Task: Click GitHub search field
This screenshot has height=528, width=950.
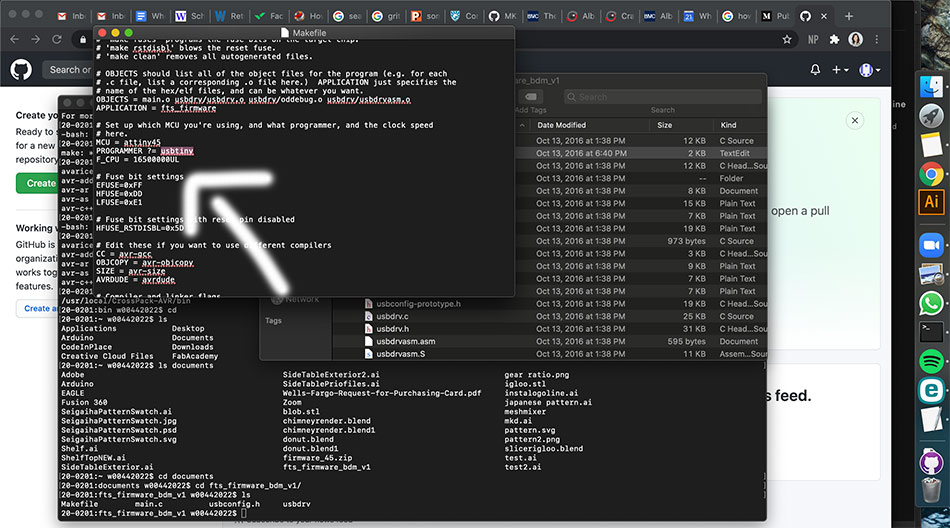Action: pyautogui.click(x=68, y=70)
